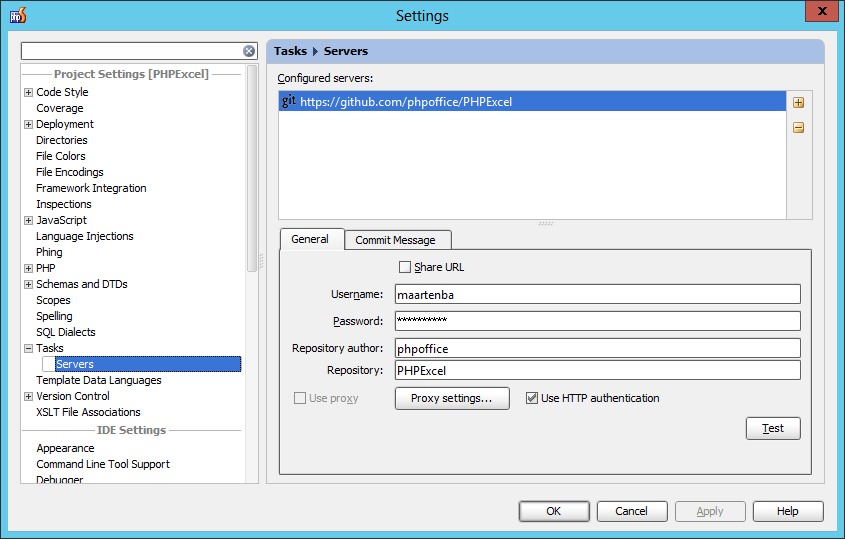Click the Username field
The height and width of the screenshot is (539, 845).
(598, 294)
